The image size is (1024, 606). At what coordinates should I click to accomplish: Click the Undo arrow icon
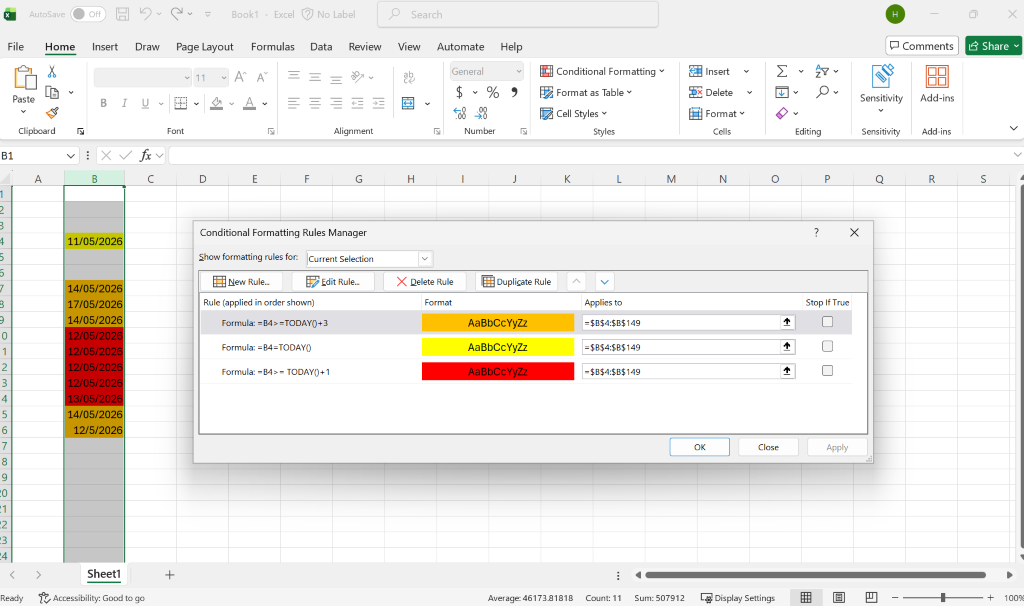[x=145, y=14]
